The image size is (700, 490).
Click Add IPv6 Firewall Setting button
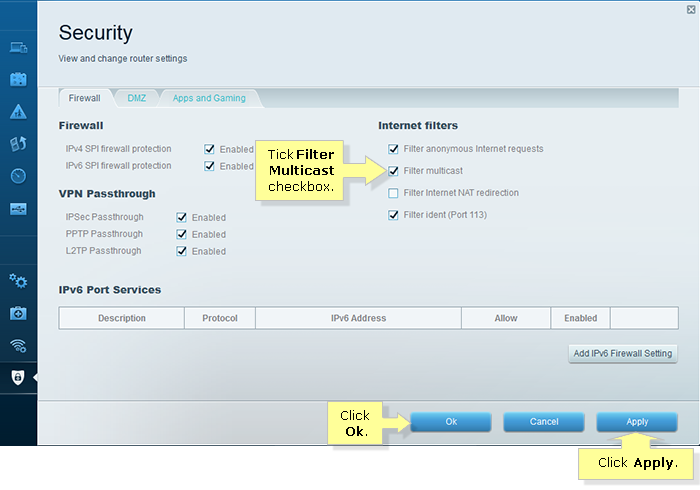coord(623,353)
